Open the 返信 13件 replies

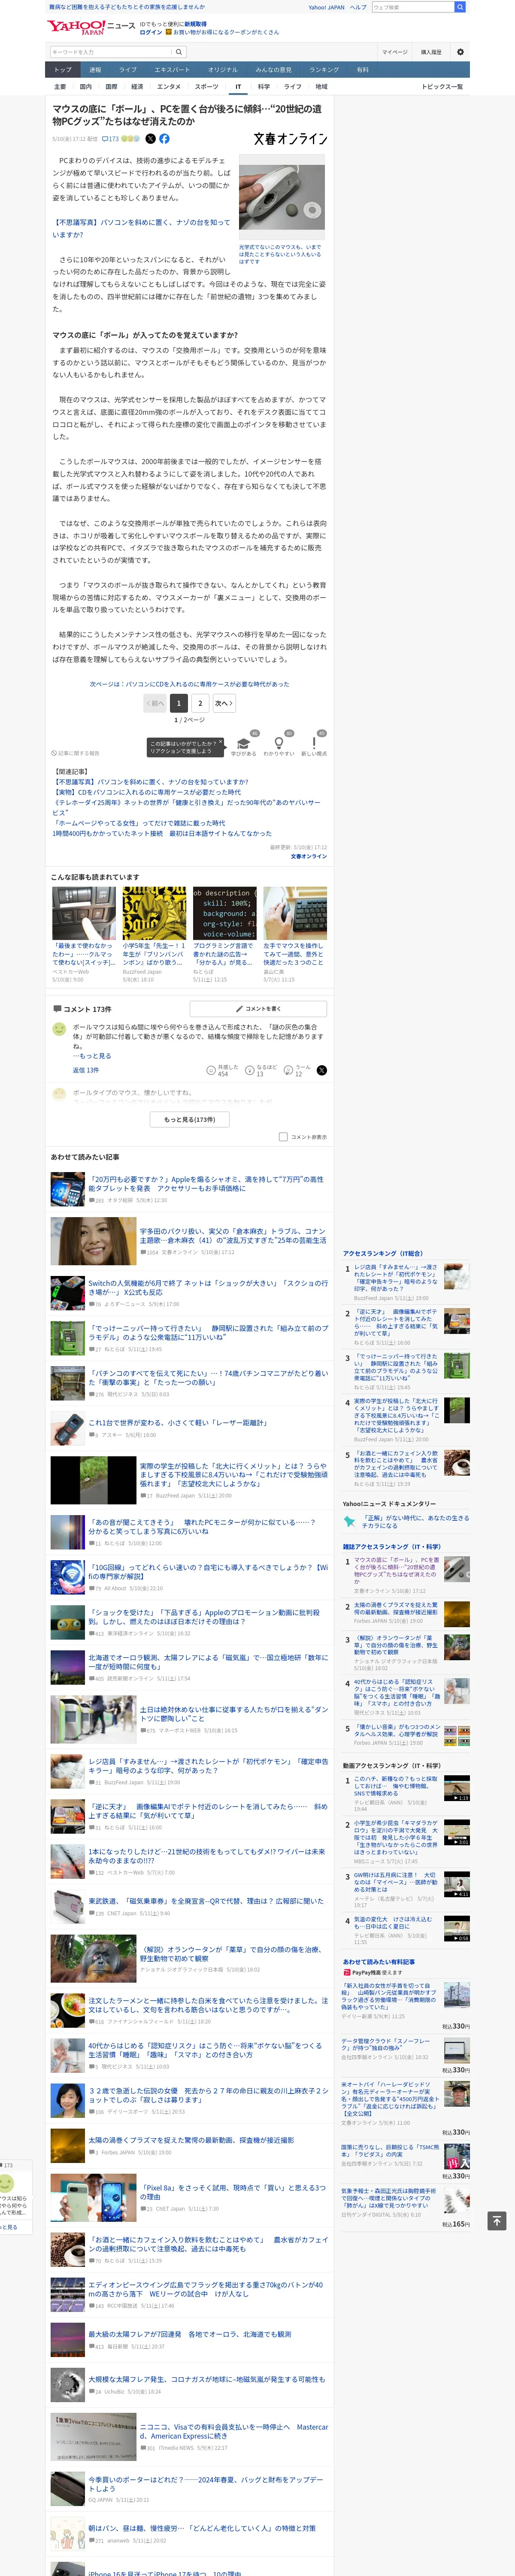[86, 1070]
